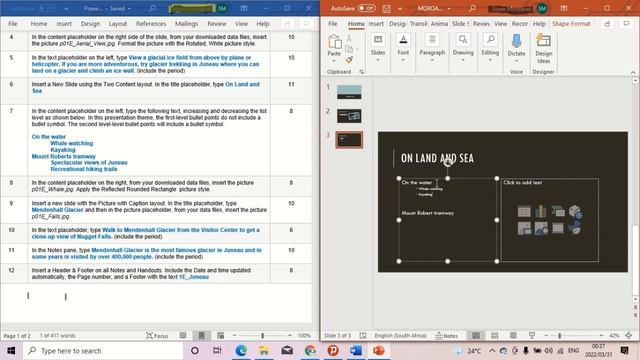The width and height of the screenshot is (640, 360).
Task: Click the English (South Africa) language button
Action: (x=400, y=336)
